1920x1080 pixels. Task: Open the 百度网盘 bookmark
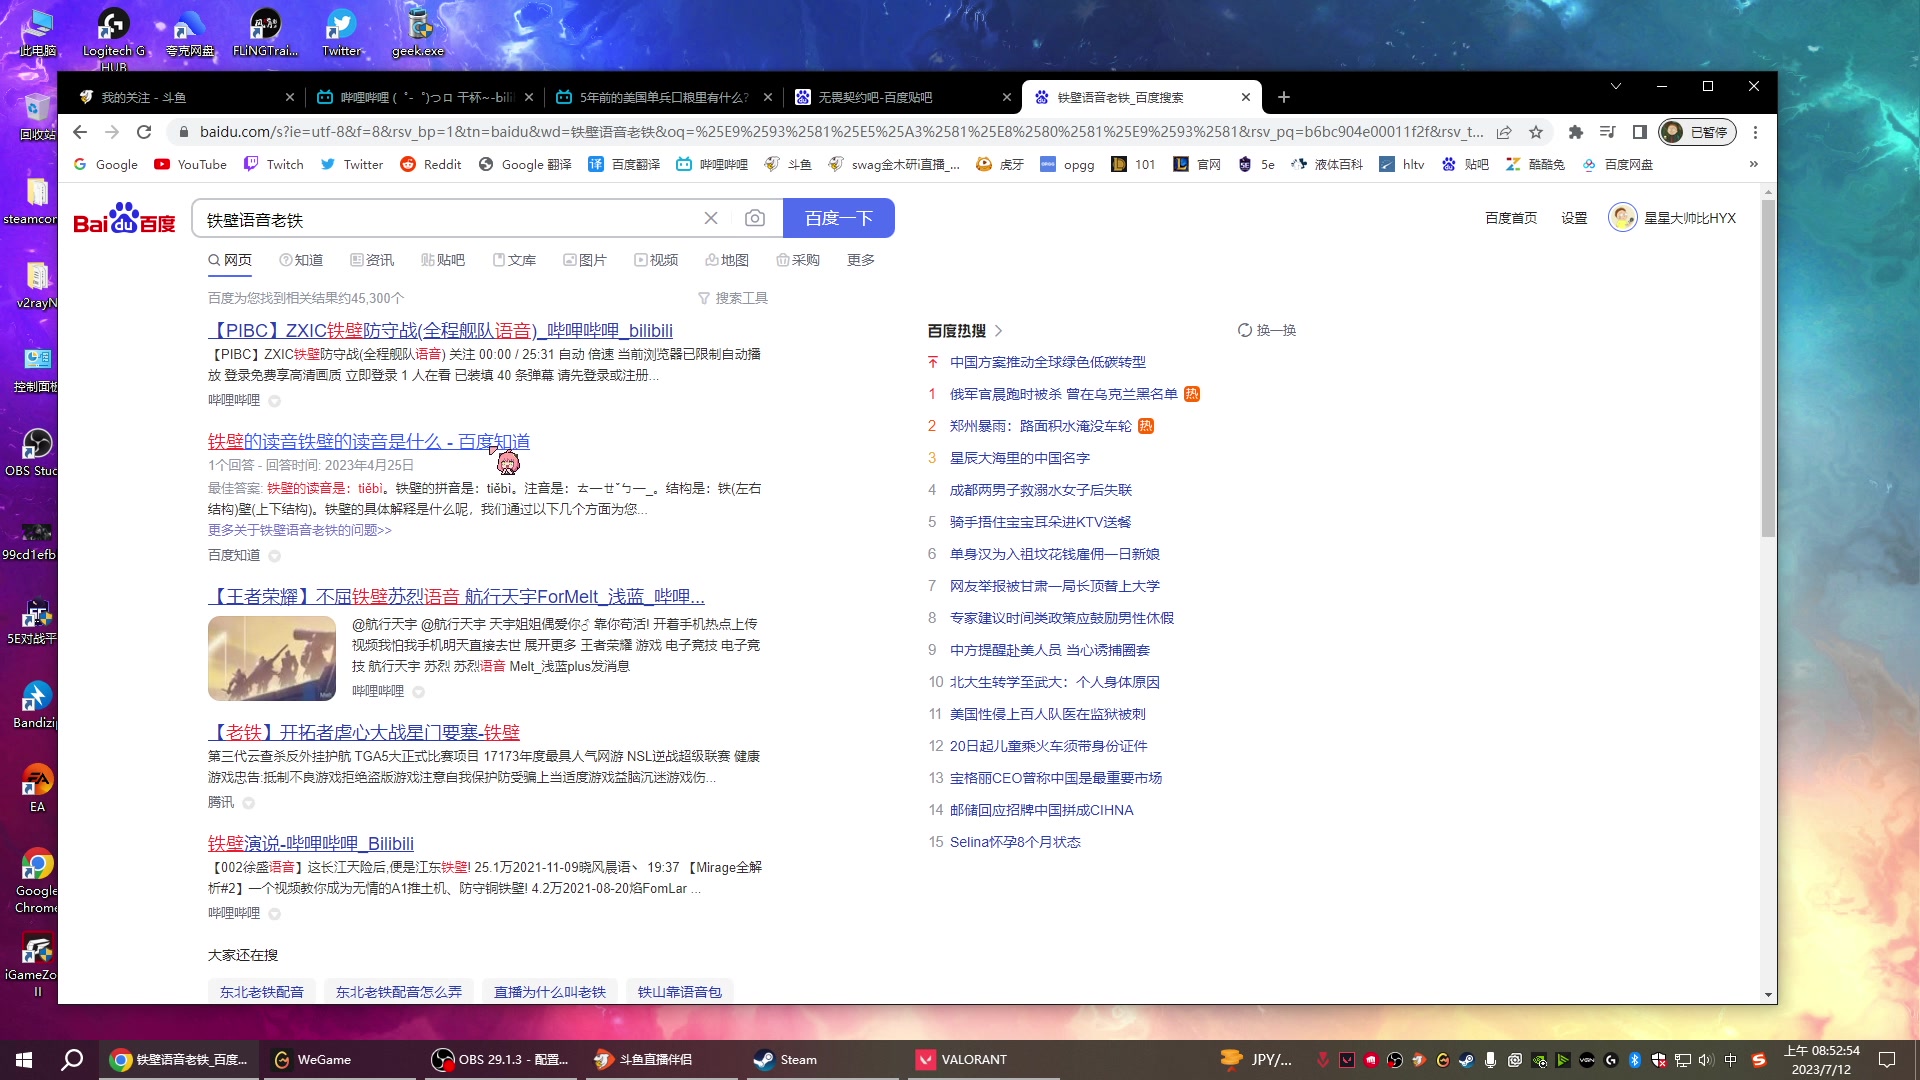tap(1617, 164)
